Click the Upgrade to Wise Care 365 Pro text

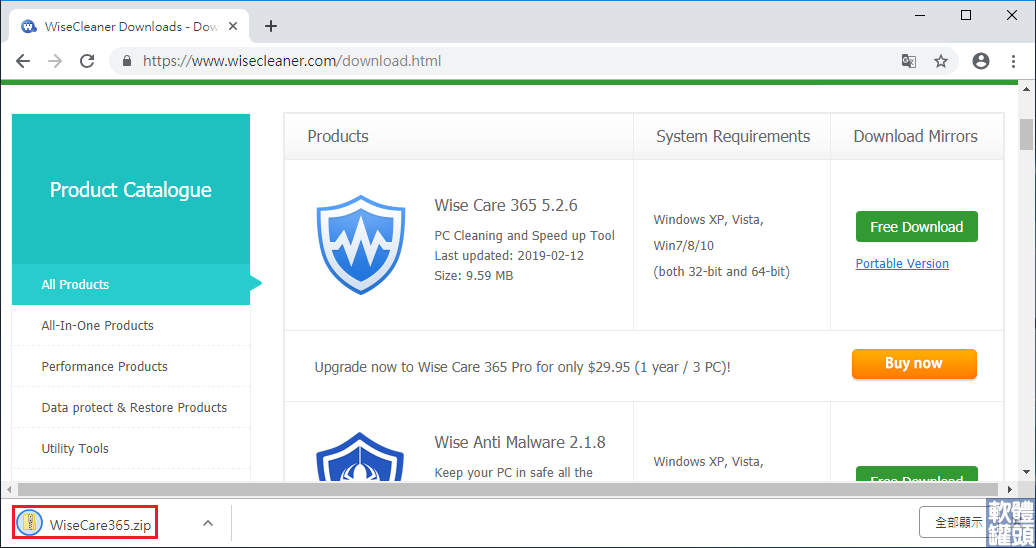tap(523, 367)
